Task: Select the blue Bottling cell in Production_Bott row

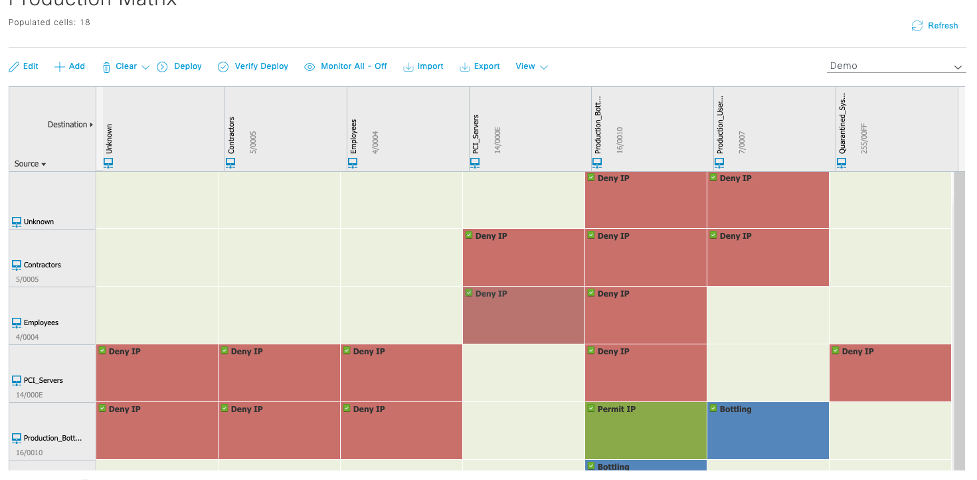Action: (x=768, y=431)
